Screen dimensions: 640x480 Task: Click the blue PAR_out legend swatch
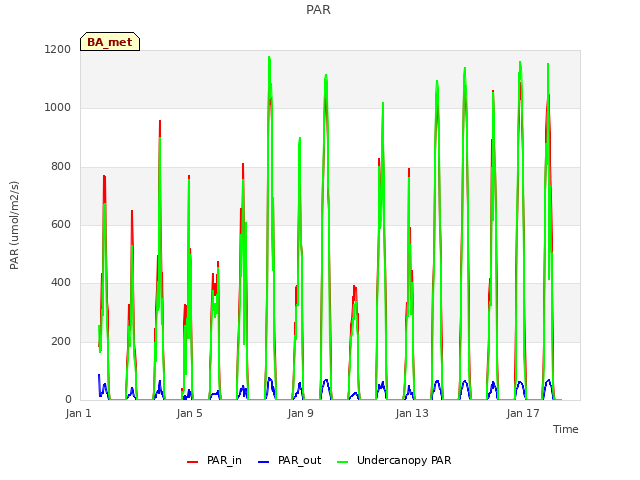[264, 462]
